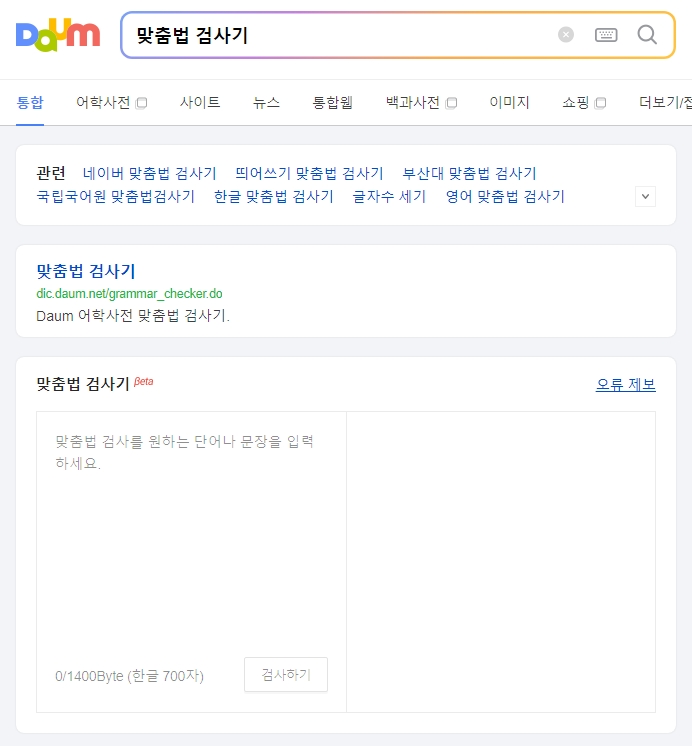Open related search 한글 맞춤법 검사기
Viewport: 692px width, 746px height.
tap(274, 196)
